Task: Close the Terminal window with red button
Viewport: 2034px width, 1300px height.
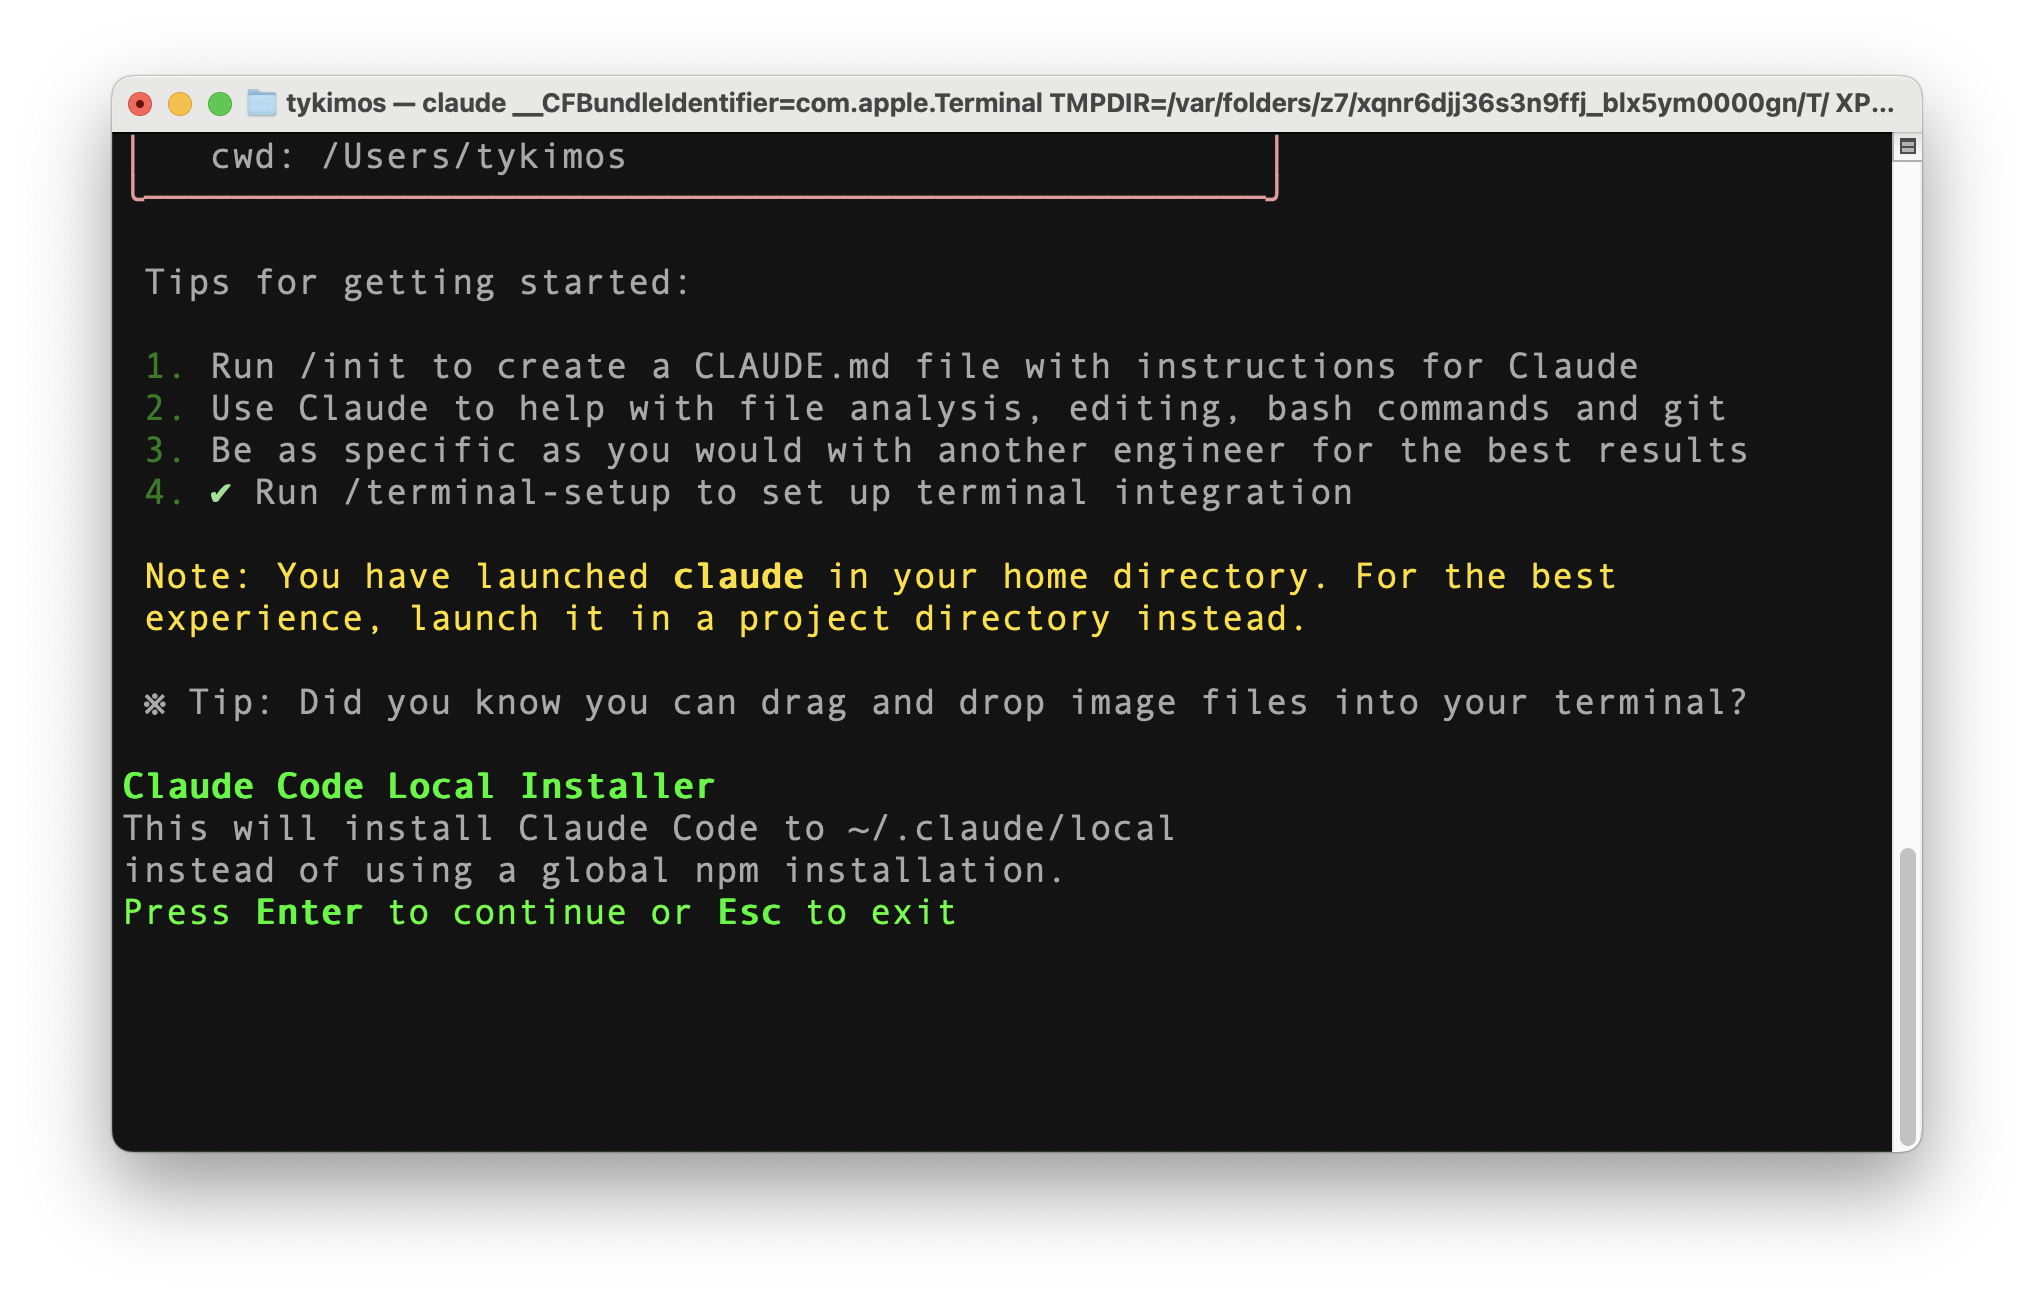Action: pyautogui.click(x=140, y=104)
